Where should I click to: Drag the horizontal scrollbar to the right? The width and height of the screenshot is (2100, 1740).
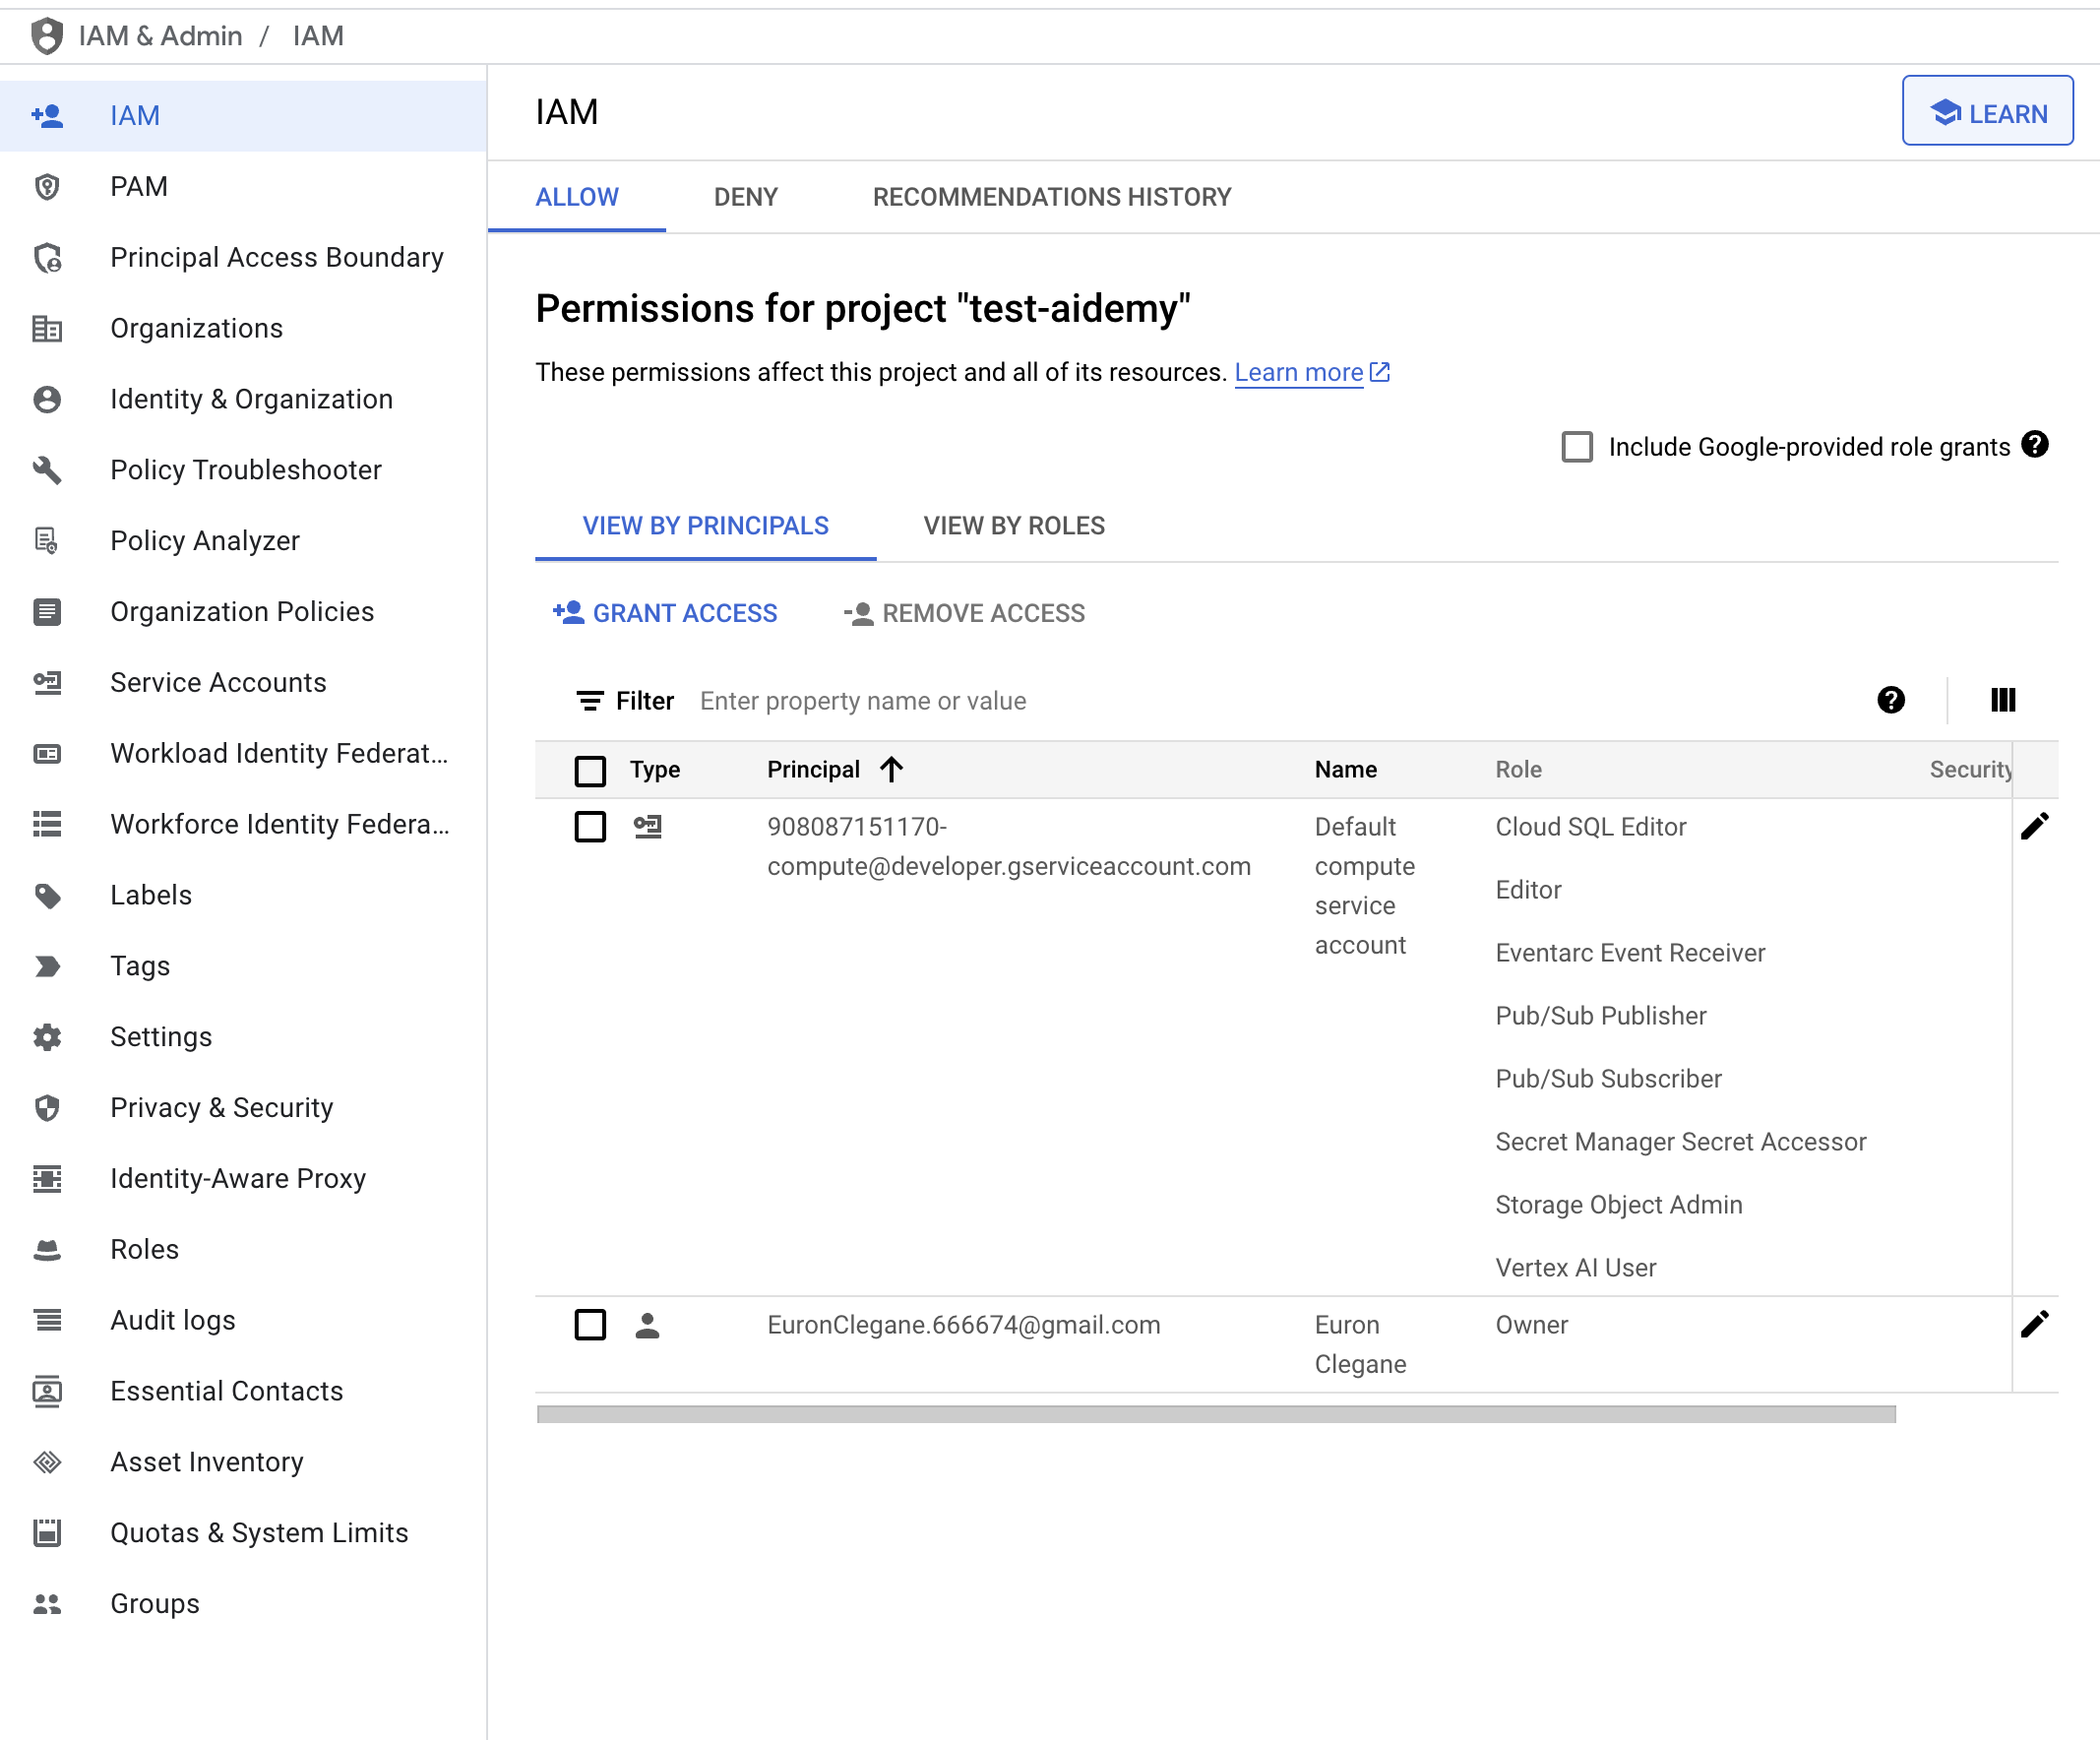click(1215, 1412)
